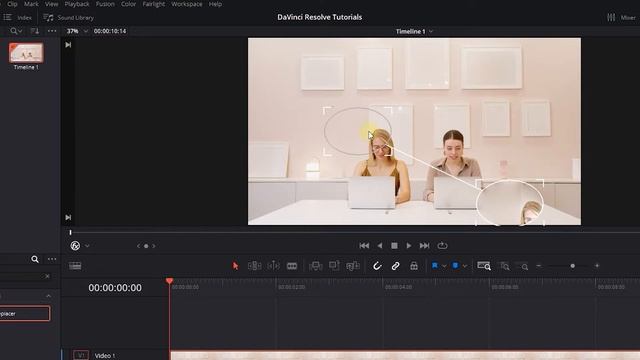
Task: Click the timeline zoom slider handle
Action: click(x=573, y=266)
